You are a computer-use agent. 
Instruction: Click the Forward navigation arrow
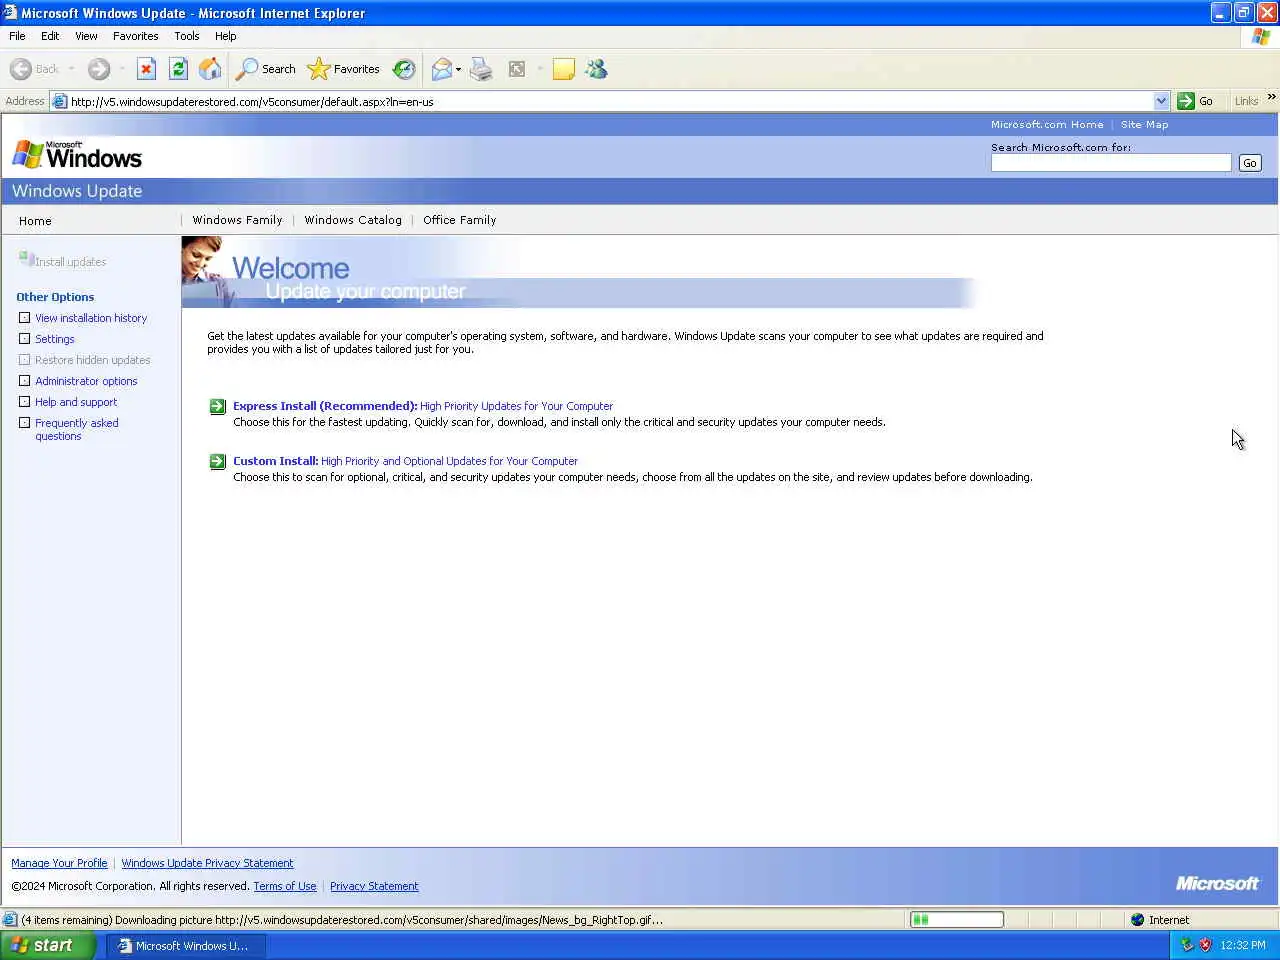click(98, 69)
